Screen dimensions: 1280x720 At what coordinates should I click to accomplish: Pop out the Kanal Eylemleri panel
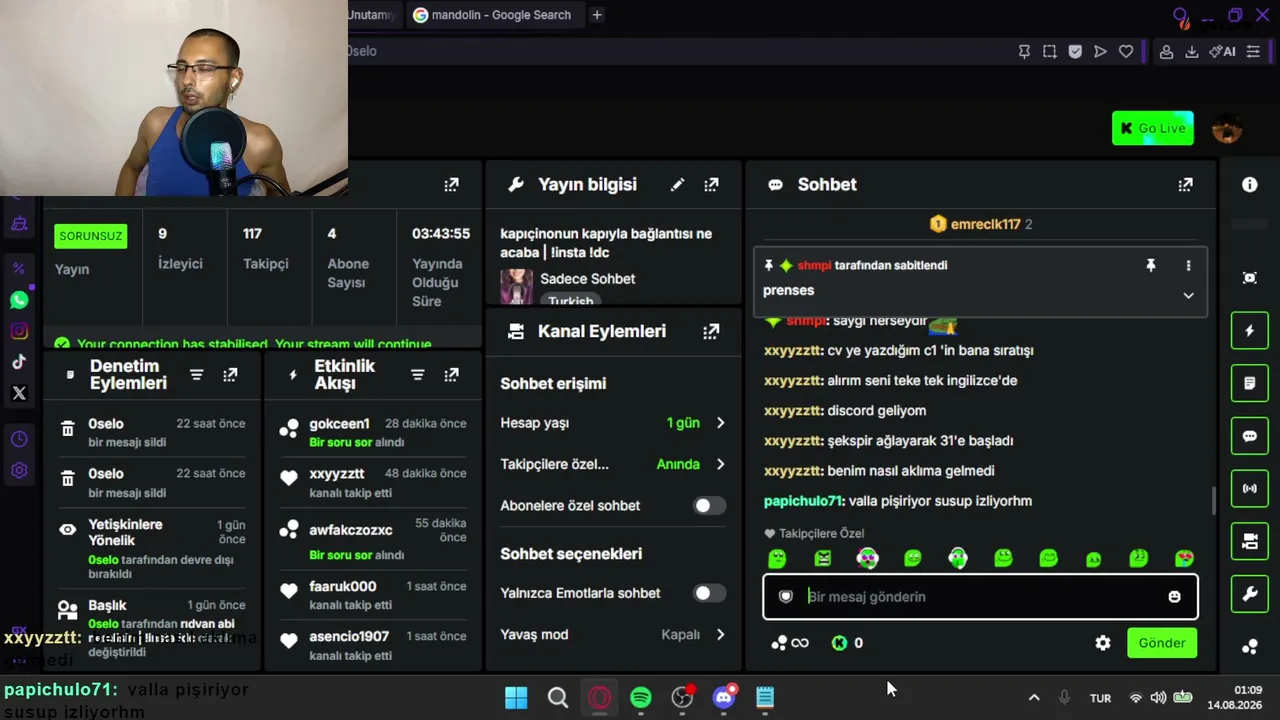711,331
